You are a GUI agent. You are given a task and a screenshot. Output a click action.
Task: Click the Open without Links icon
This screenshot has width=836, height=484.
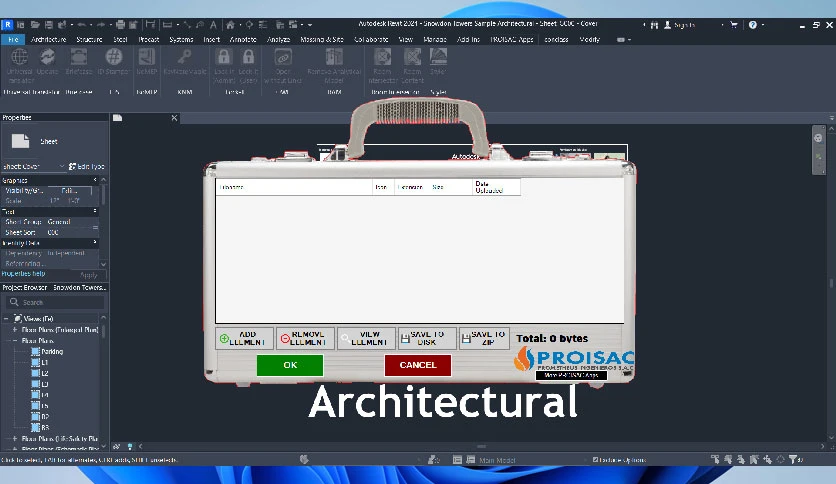point(283,57)
